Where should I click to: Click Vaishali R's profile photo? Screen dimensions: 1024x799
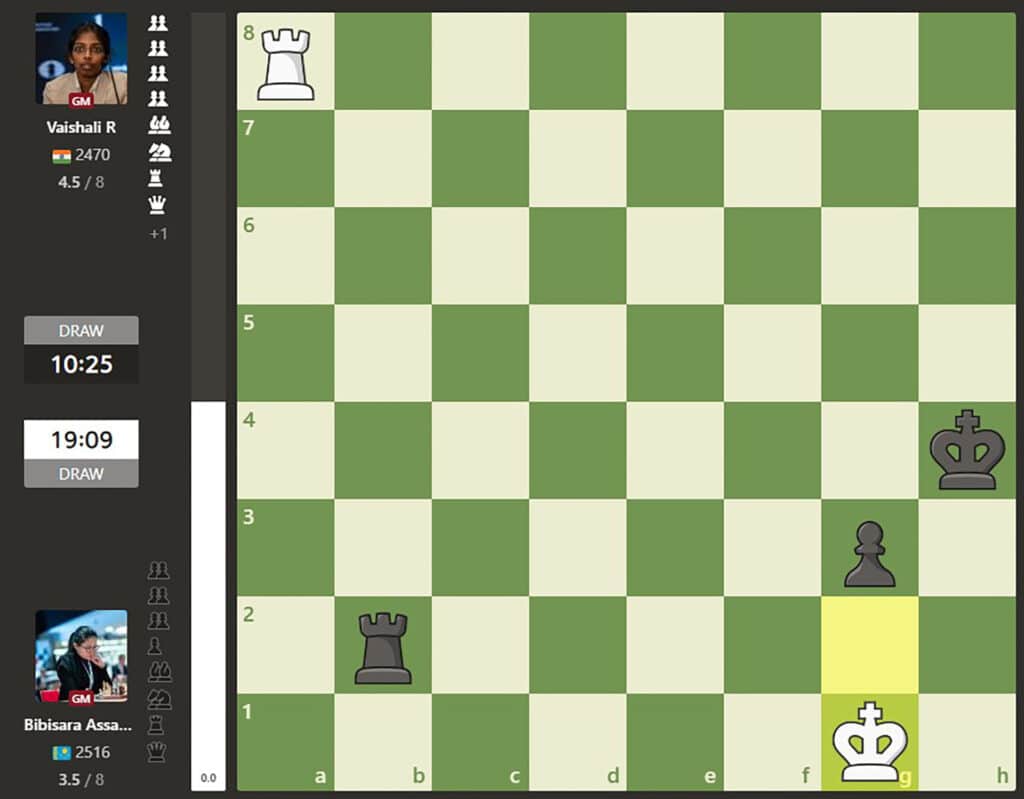[81, 58]
